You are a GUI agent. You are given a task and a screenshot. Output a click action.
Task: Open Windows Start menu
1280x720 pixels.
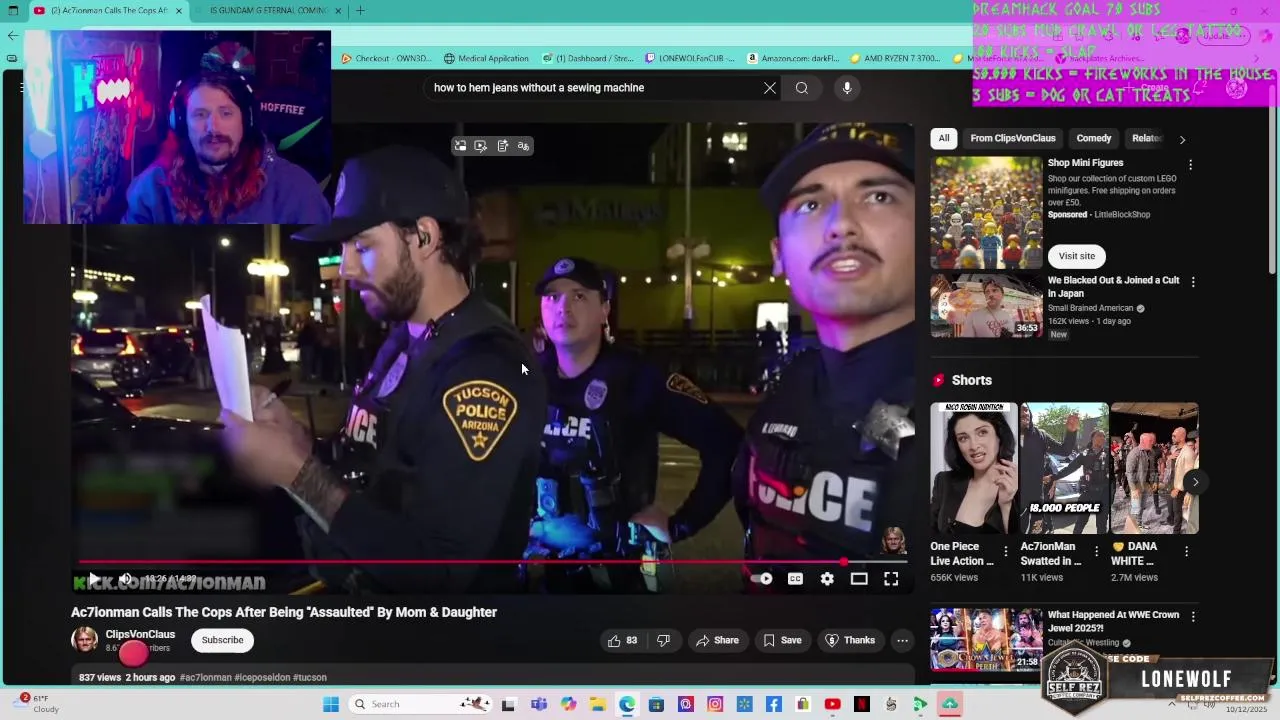click(x=331, y=704)
